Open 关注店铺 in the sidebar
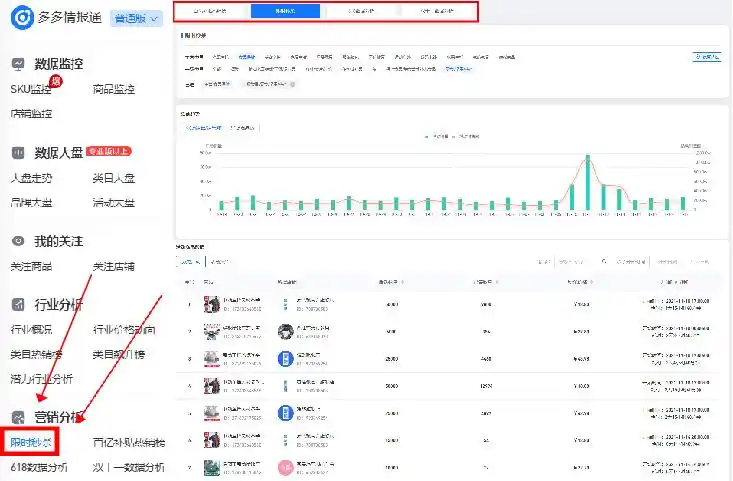Viewport: 733px width, 481px height. (x=113, y=267)
